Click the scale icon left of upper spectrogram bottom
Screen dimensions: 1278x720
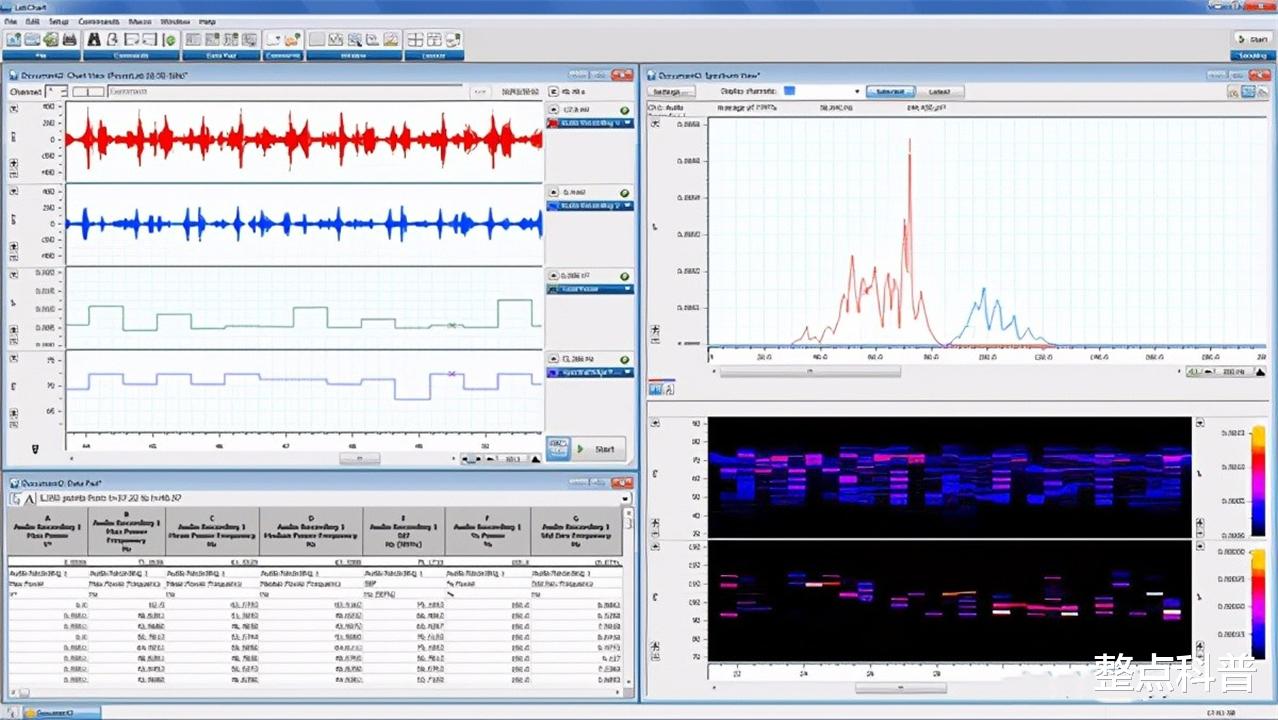pos(656,526)
